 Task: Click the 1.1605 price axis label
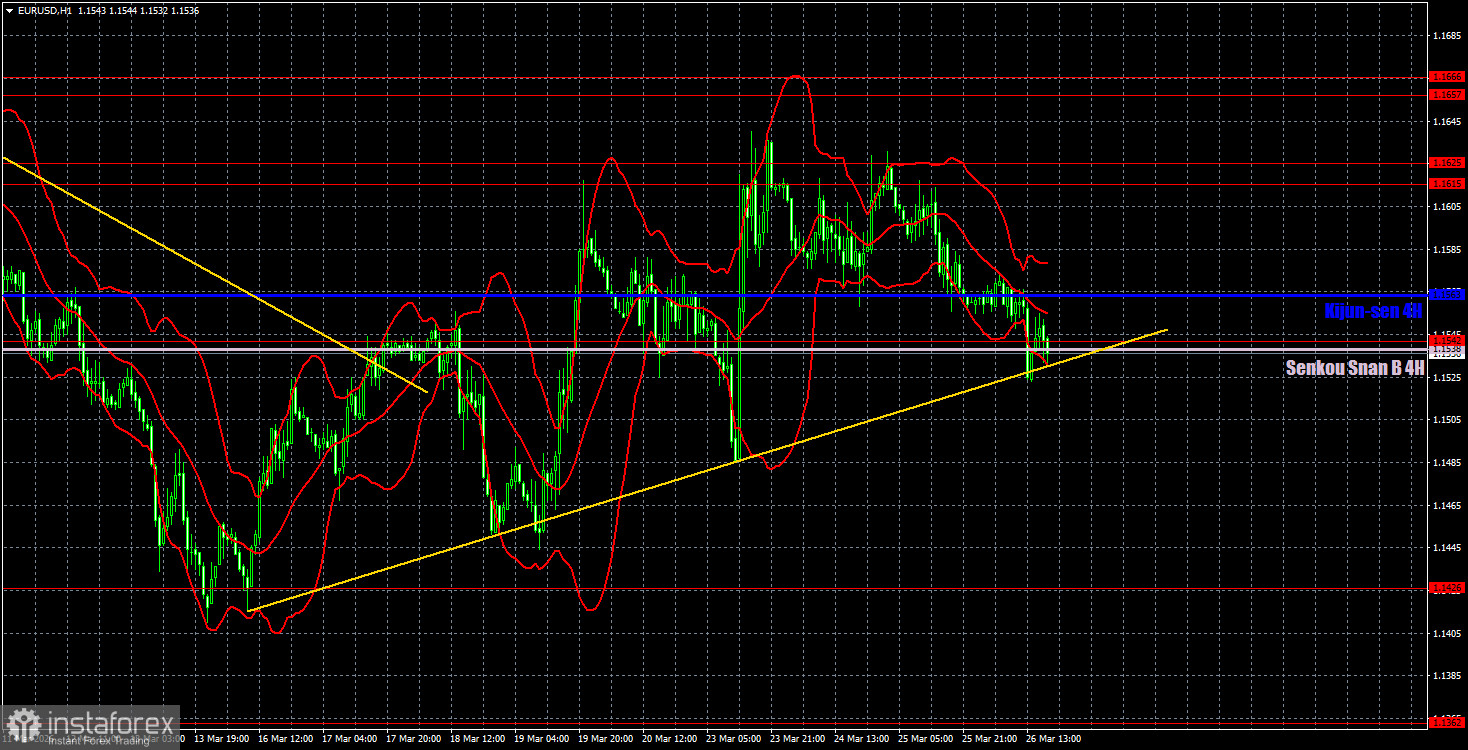[1446, 207]
